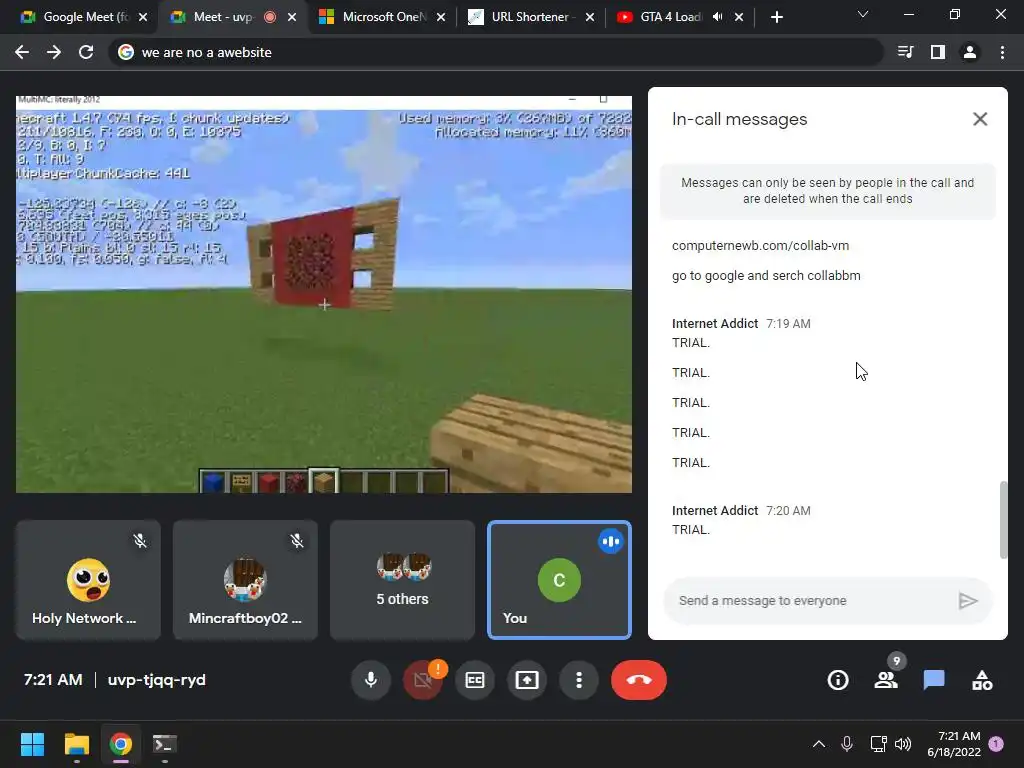This screenshot has width=1024, height=768.
Task: Click audio indicator on You tile
Action: [611, 541]
